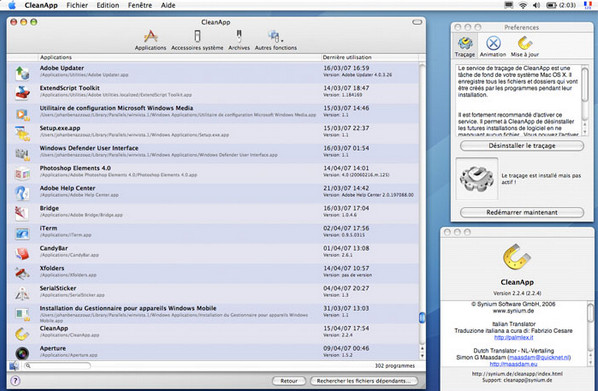Click the tracing gear image in Preferences
This screenshot has height=391, width=598.
point(477,179)
